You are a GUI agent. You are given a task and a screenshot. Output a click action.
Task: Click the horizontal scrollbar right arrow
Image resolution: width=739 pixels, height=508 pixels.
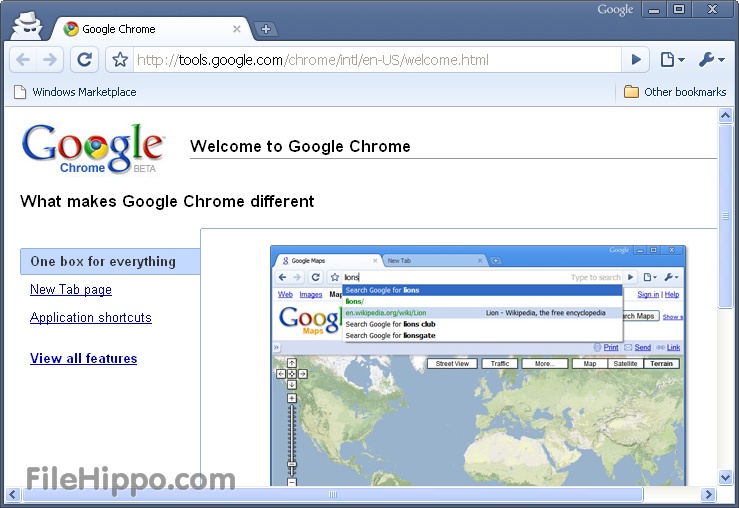(x=708, y=495)
